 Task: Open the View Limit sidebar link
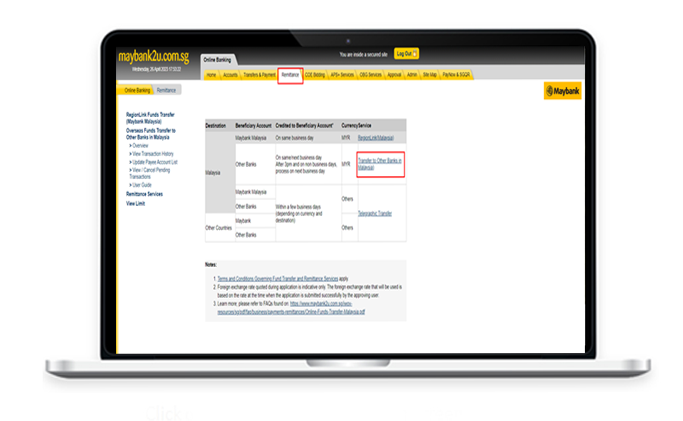pos(135,203)
